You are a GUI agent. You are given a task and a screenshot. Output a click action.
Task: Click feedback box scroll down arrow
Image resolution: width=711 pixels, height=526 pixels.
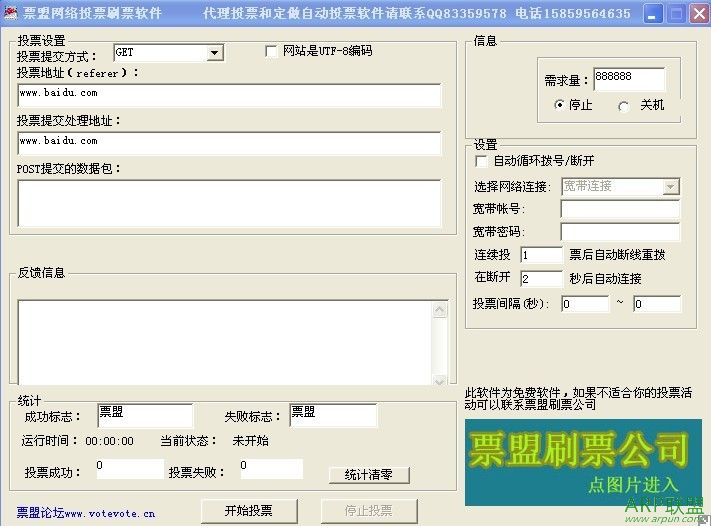(x=439, y=381)
